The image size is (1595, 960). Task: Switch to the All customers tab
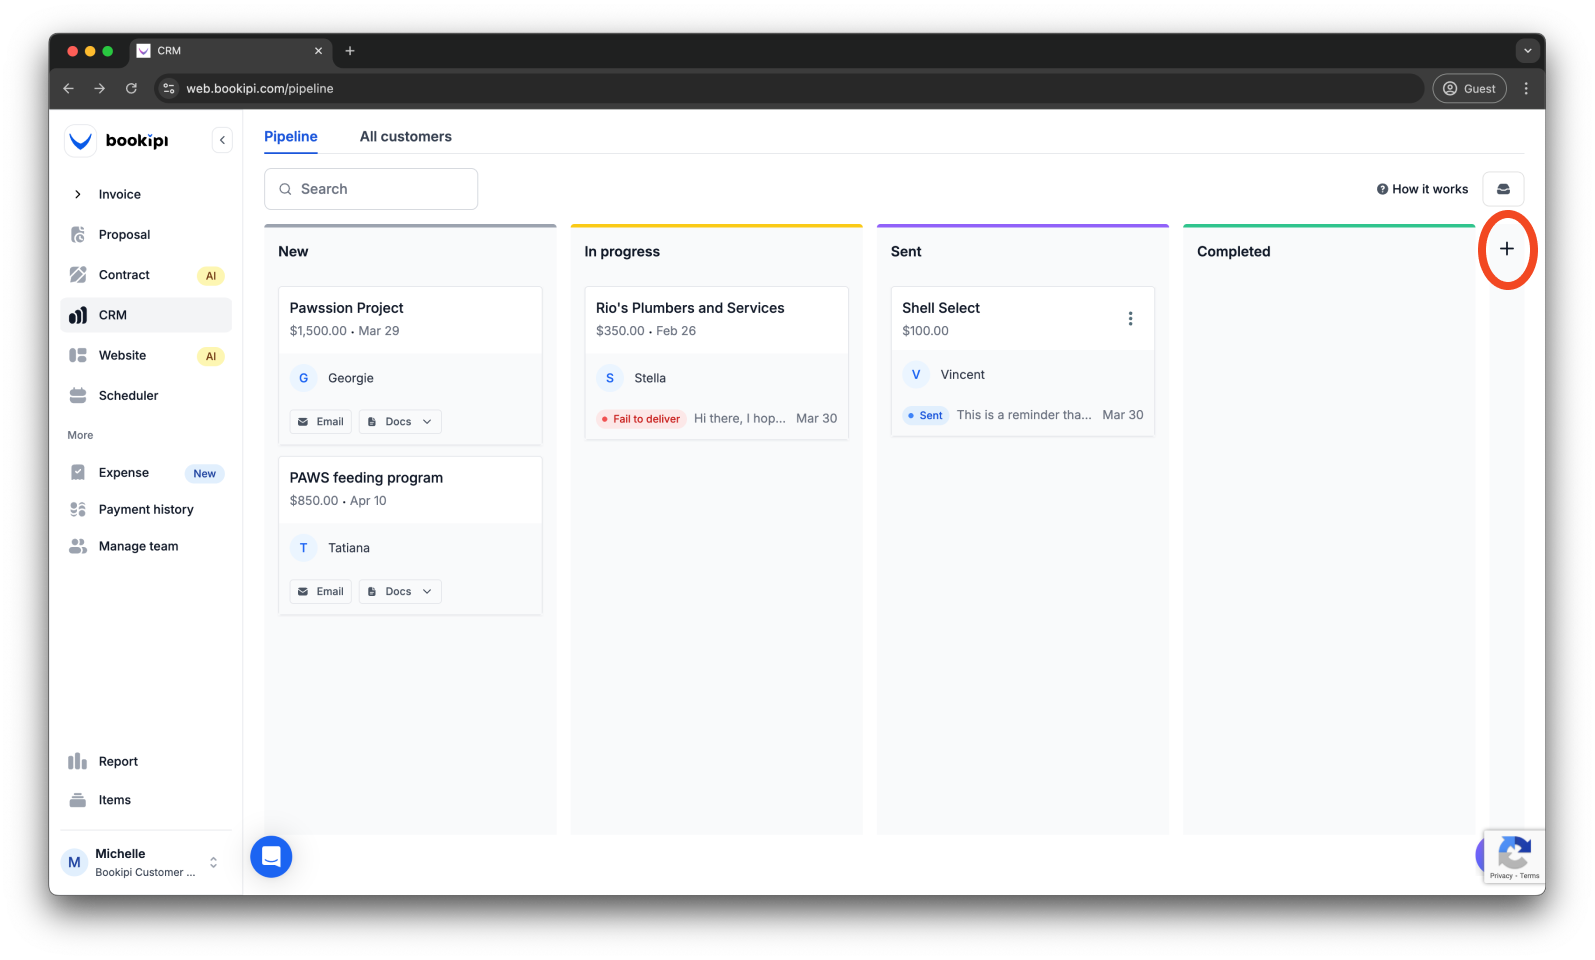click(x=406, y=137)
